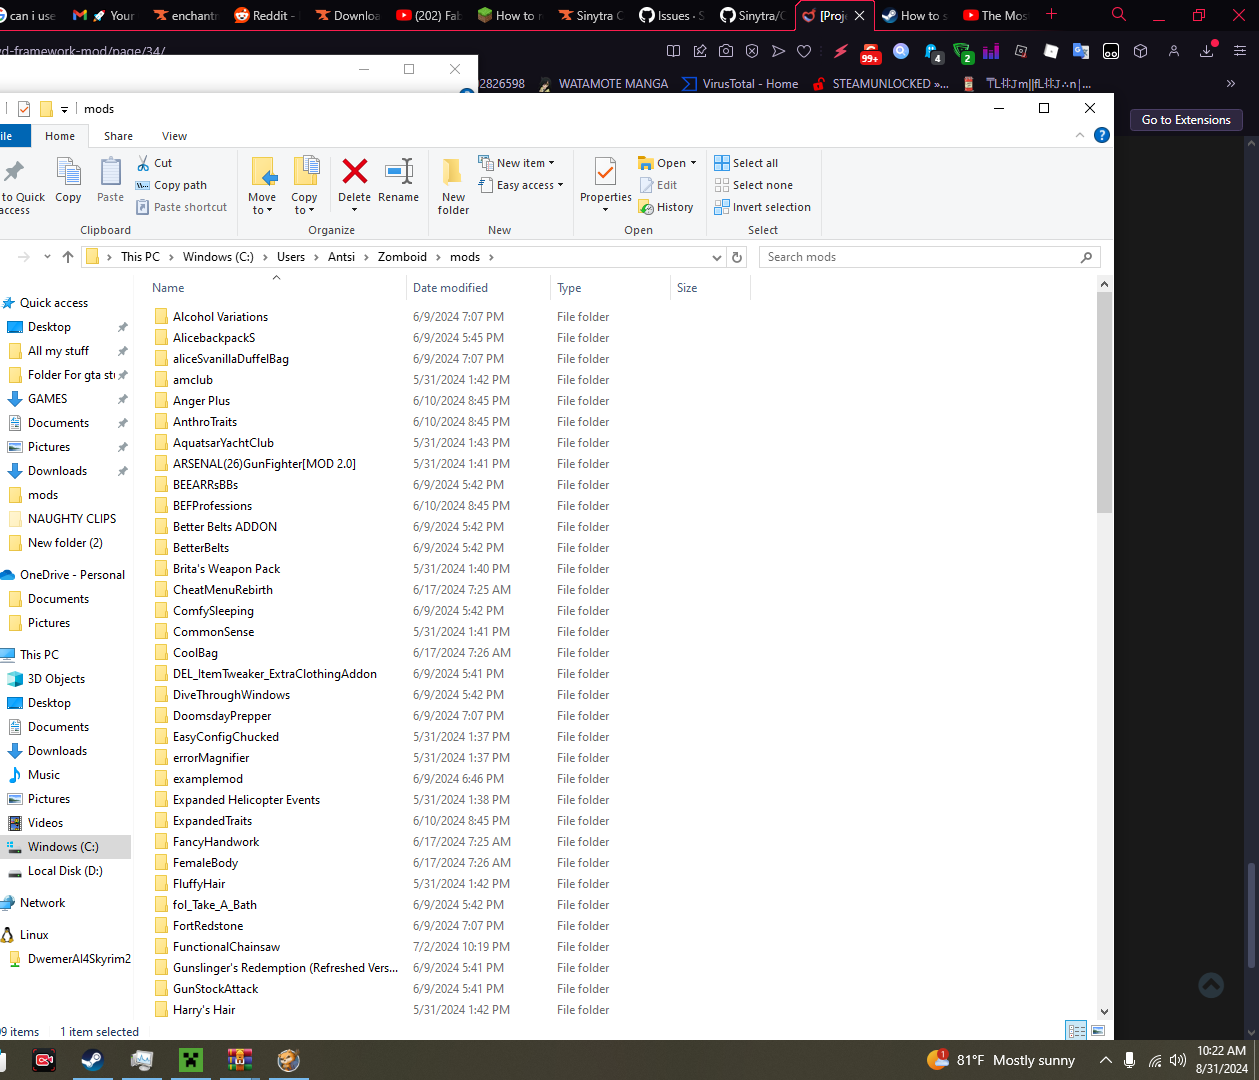Open WATAMOTE MANGA bookmark
Image resolution: width=1259 pixels, height=1080 pixels.
(x=603, y=84)
